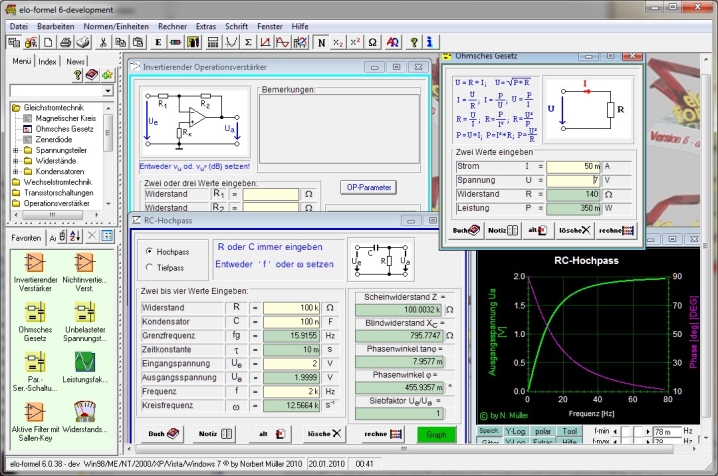Select the Hochpass radio button
This screenshot has height=476, width=718.
pos(150,251)
